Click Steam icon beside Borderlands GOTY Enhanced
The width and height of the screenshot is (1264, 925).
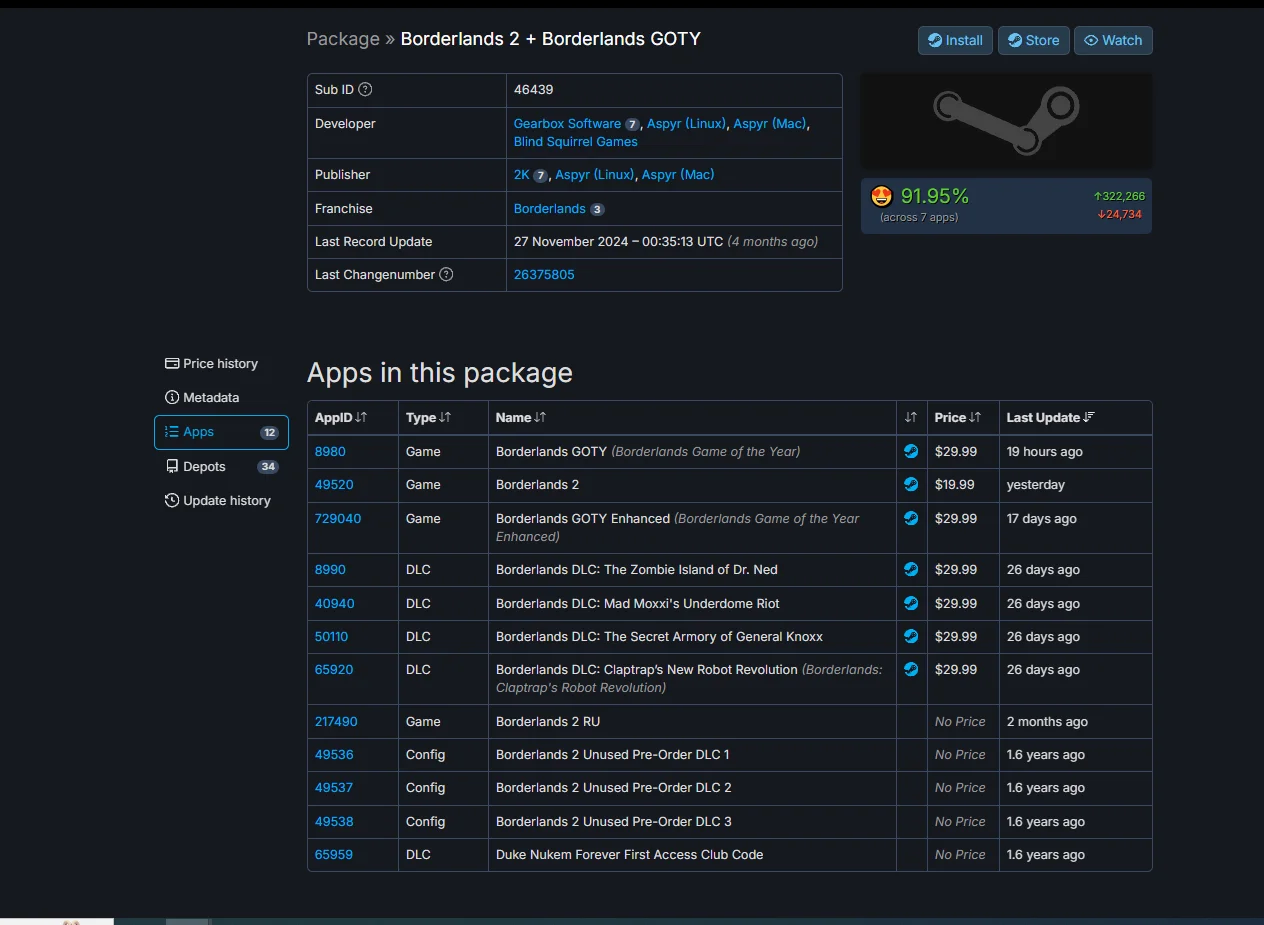coord(911,518)
